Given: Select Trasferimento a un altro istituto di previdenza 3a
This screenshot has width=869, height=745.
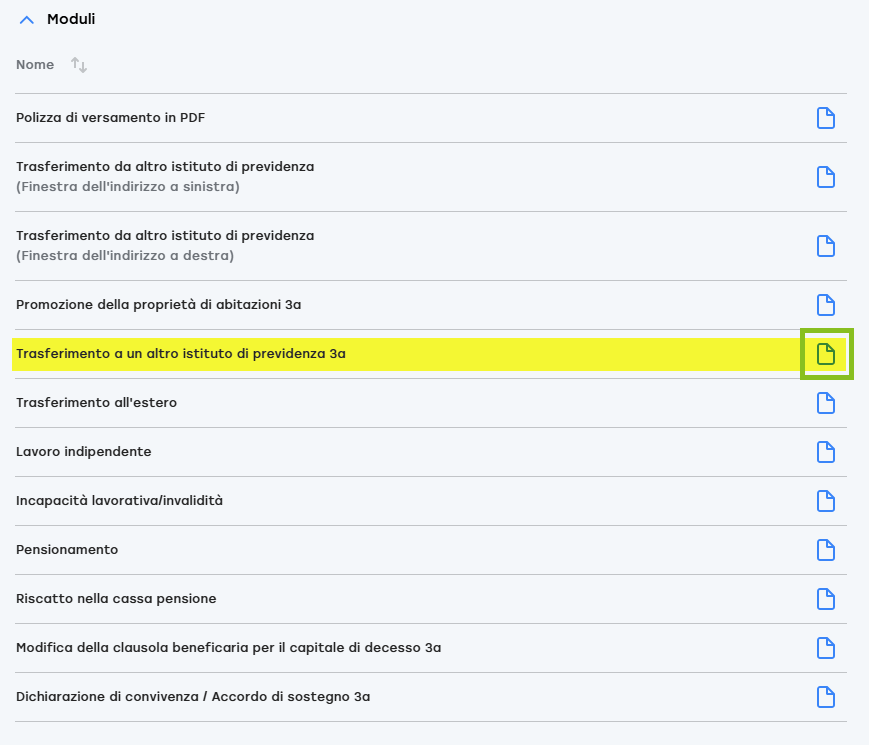Looking at the screenshot, I should point(181,354).
